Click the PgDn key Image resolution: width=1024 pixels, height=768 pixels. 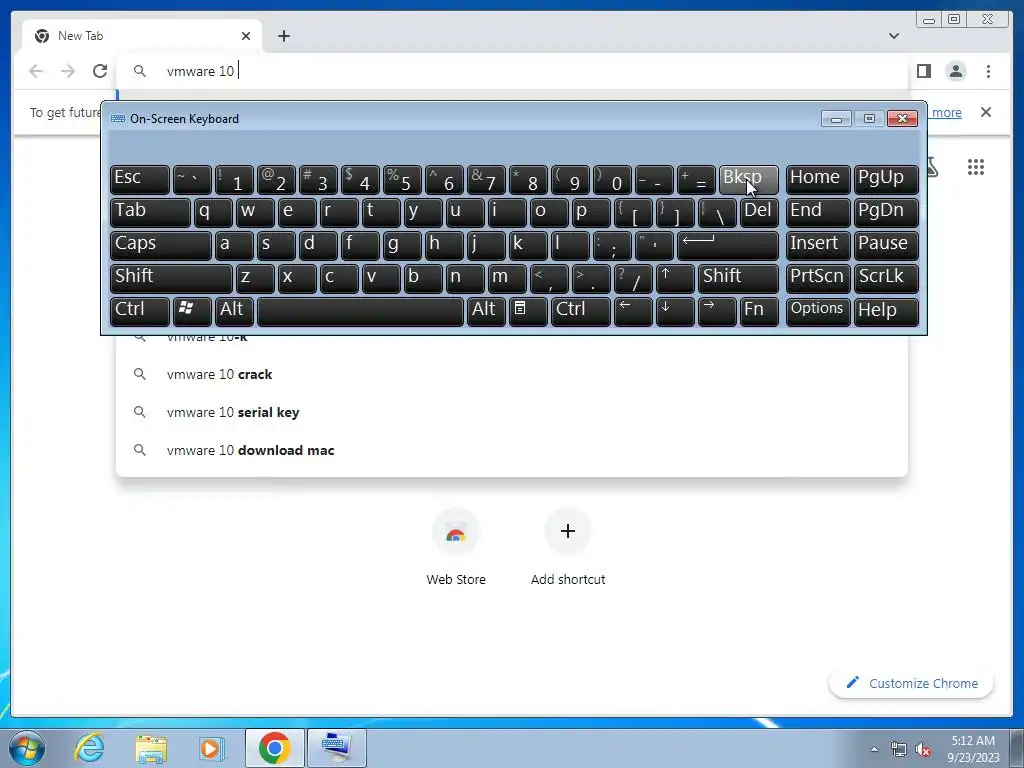[x=886, y=212]
